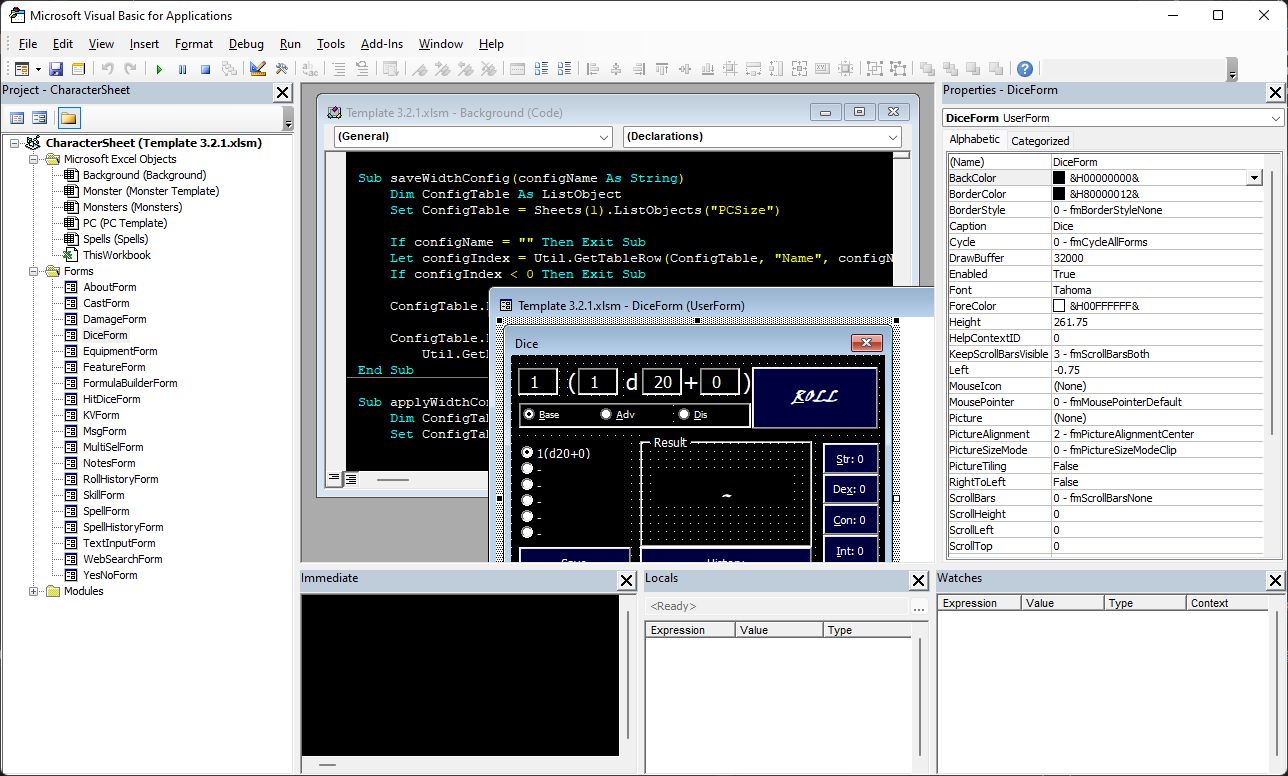Switch to the Categorized properties tab

(1040, 141)
